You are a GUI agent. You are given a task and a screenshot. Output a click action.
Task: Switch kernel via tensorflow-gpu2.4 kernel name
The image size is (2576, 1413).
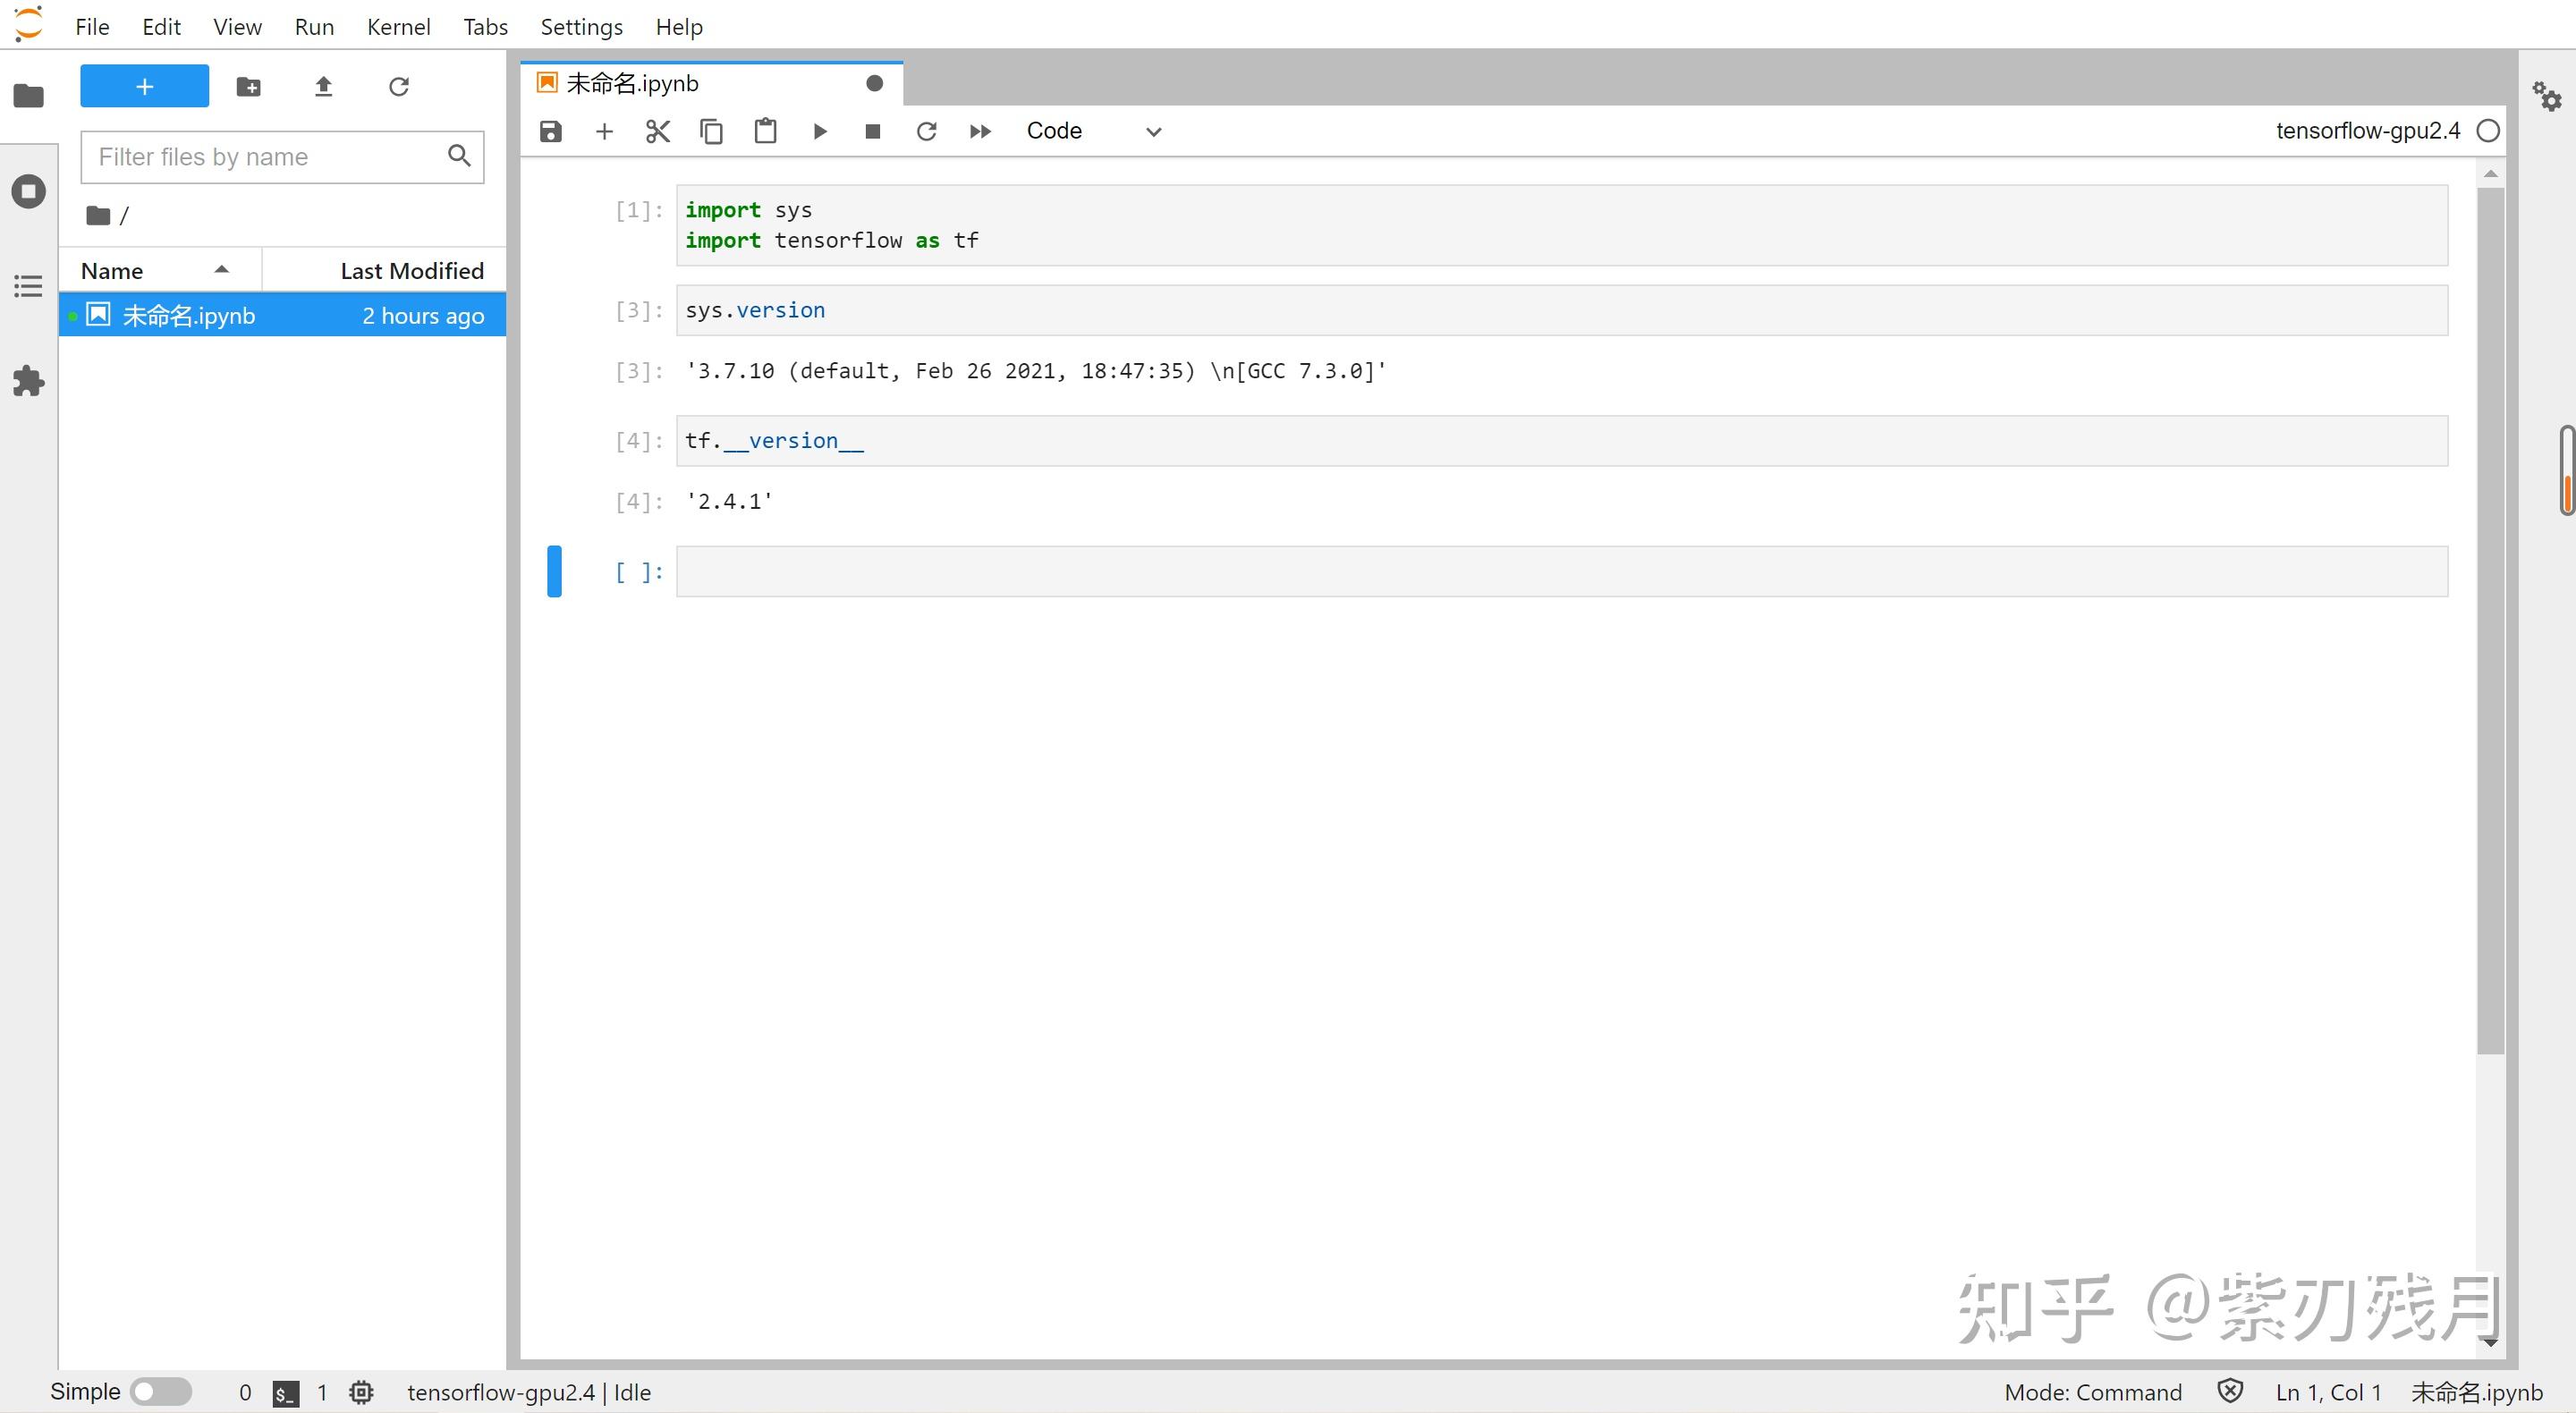tap(2367, 131)
